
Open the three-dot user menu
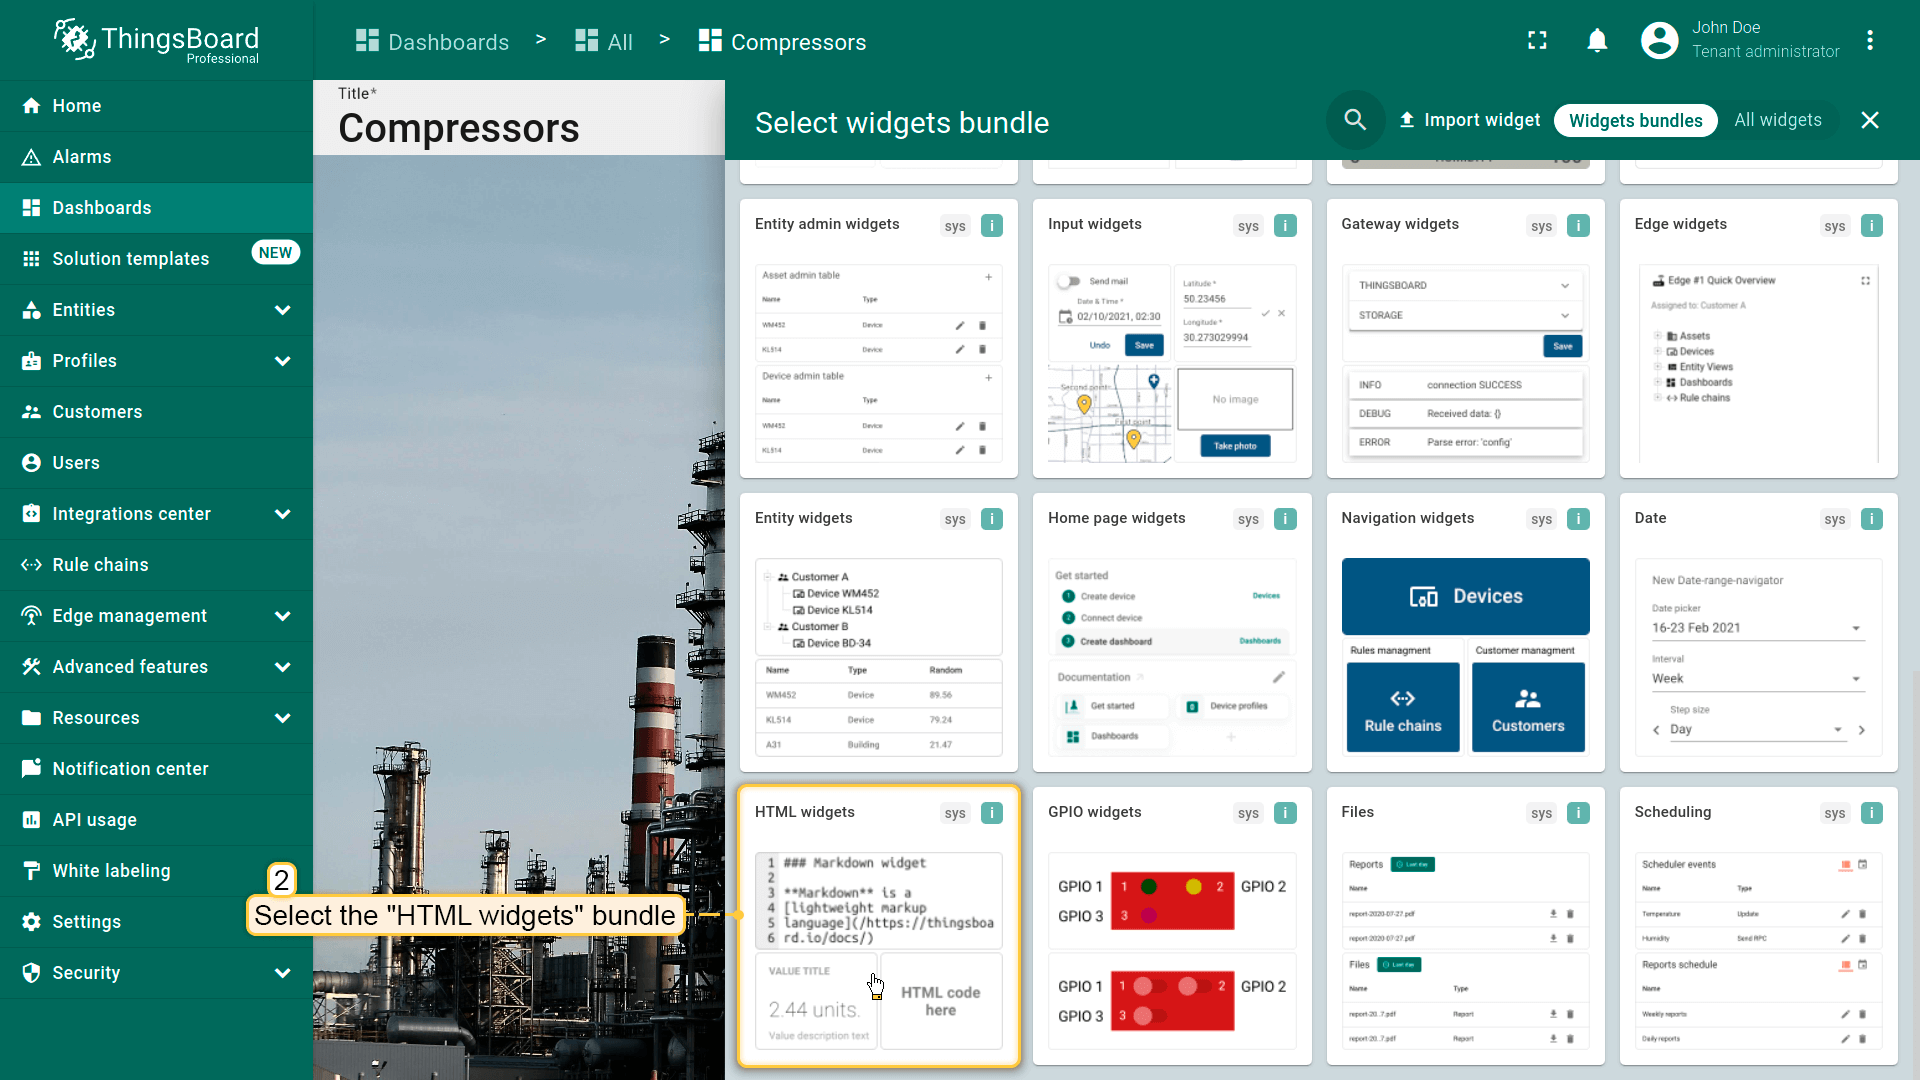pos(1869,41)
